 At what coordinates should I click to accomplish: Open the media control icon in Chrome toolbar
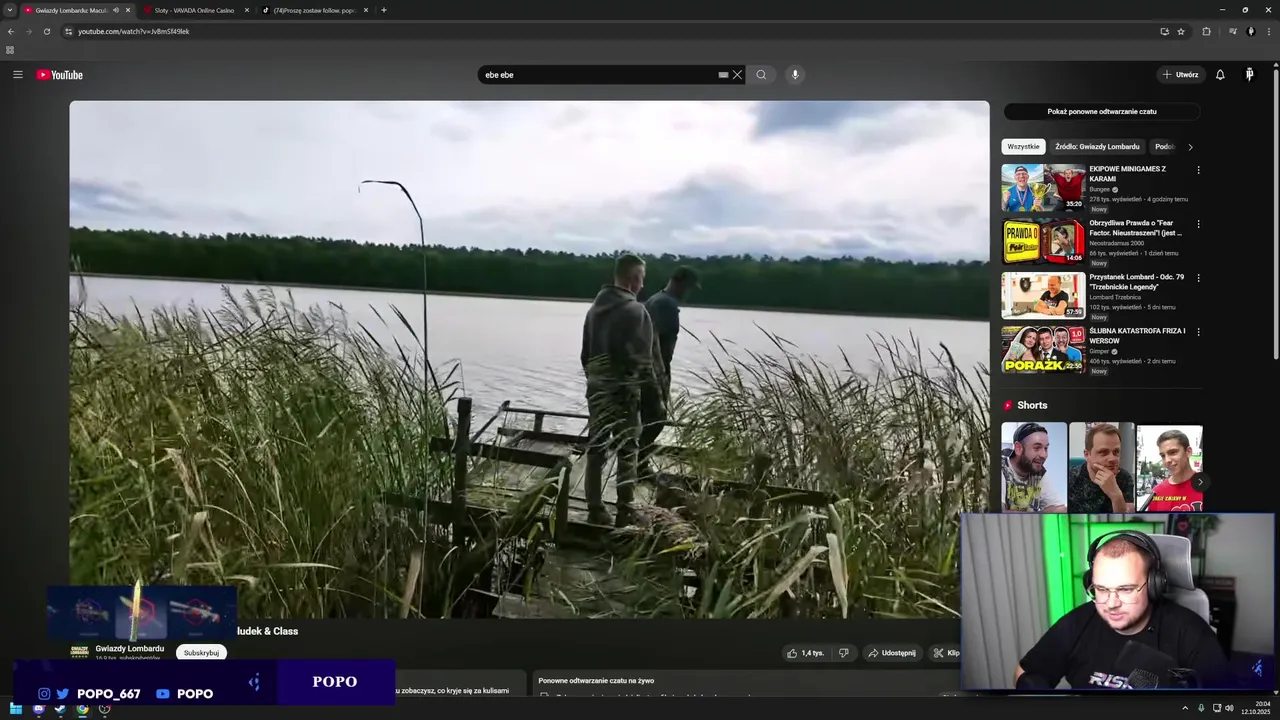1232,31
